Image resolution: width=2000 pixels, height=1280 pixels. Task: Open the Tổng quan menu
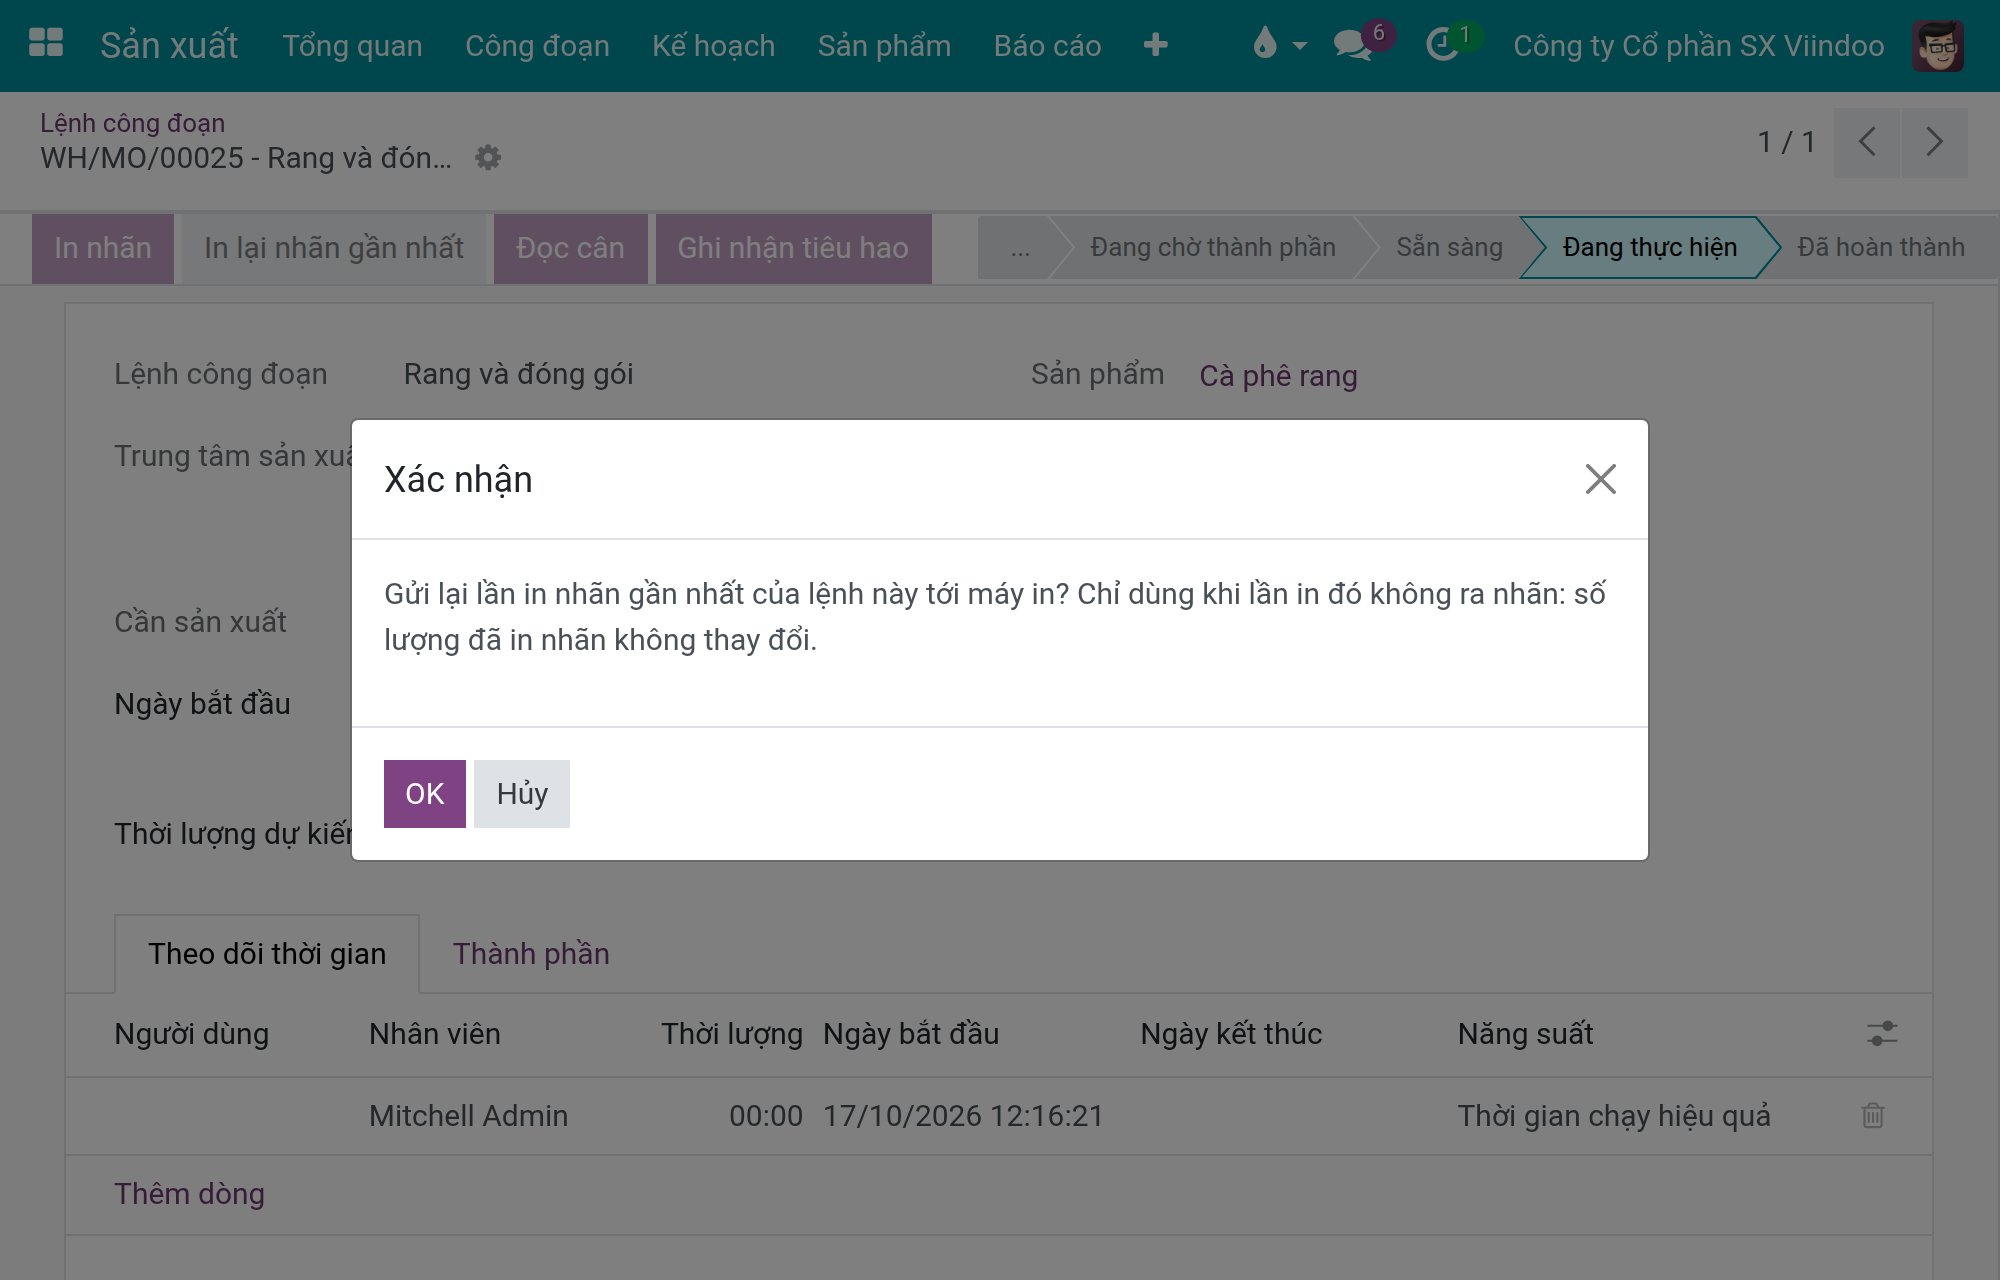[352, 46]
